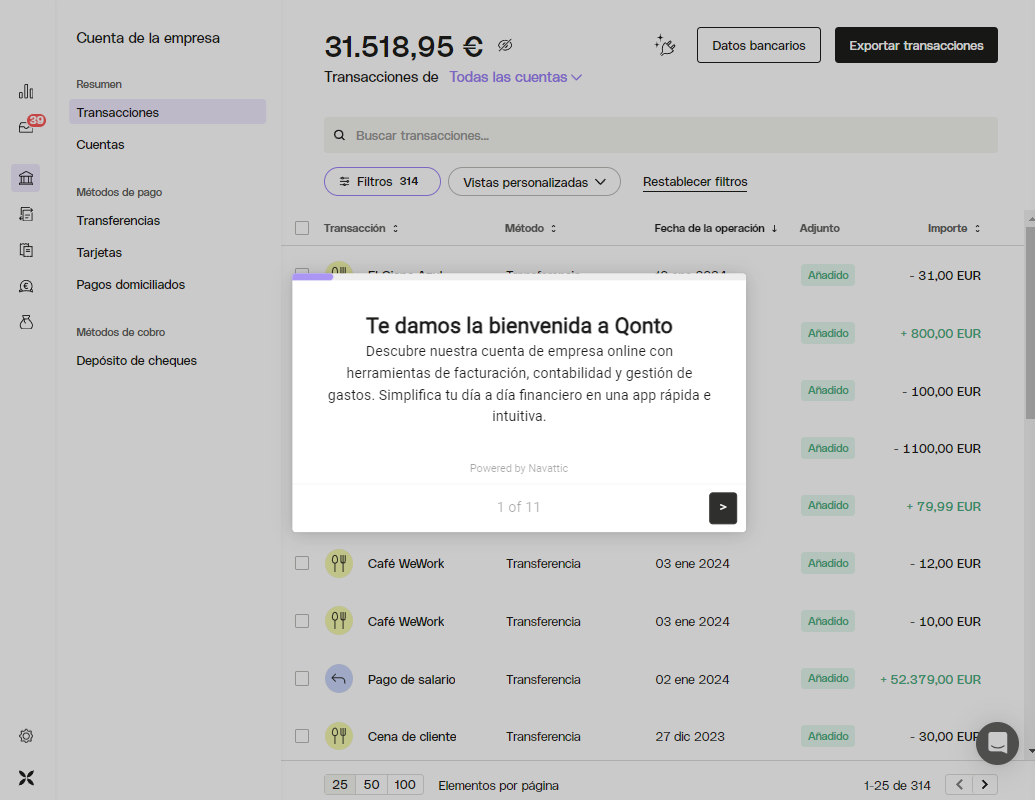1035x800 pixels.
Task: Sort by Transacción column
Action: 360,228
